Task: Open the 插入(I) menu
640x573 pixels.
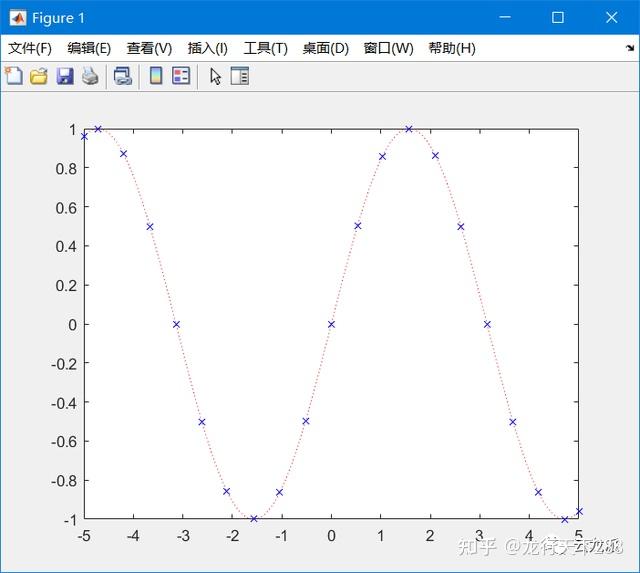Action: click(207, 48)
